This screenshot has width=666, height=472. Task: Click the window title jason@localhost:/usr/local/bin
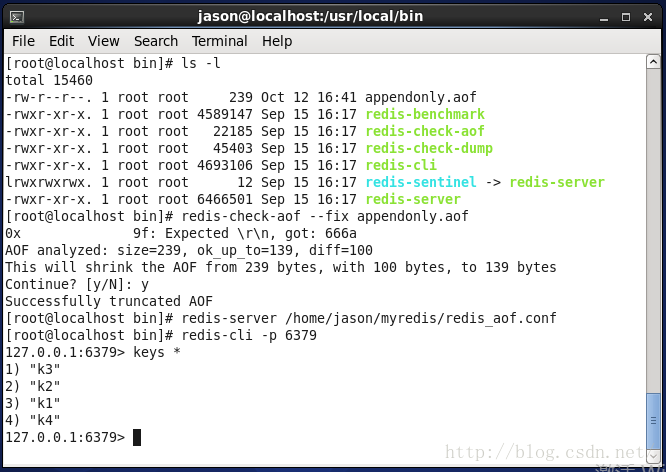[310, 17]
